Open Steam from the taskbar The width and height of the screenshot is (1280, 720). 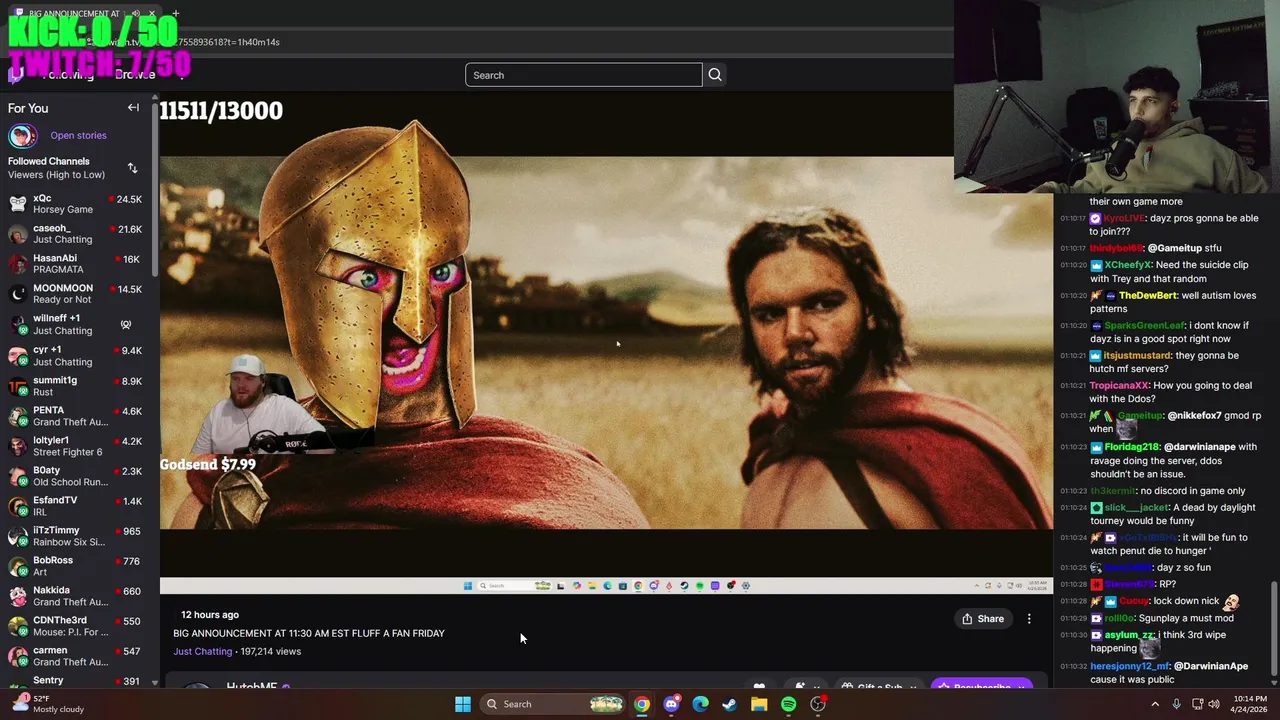coord(729,704)
